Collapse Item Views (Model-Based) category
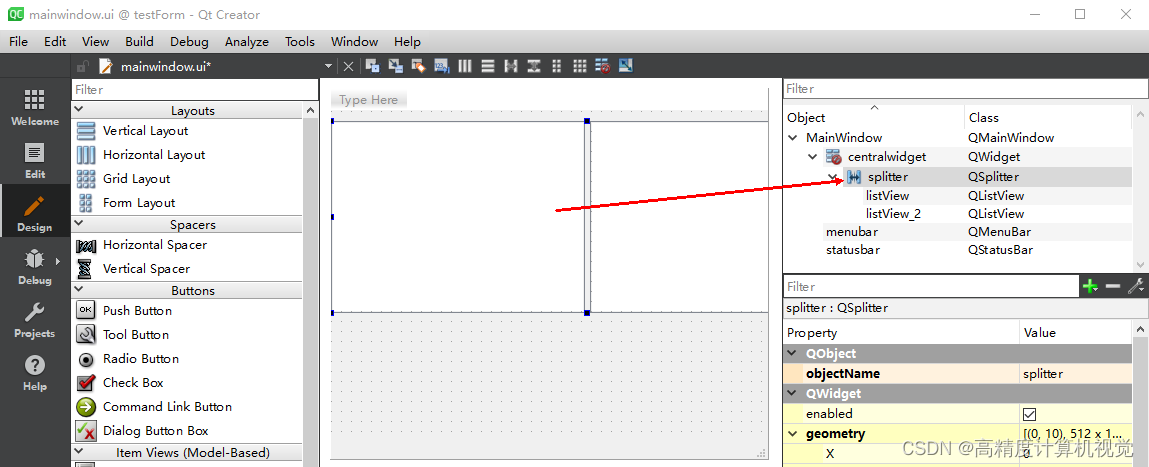 pos(79,452)
